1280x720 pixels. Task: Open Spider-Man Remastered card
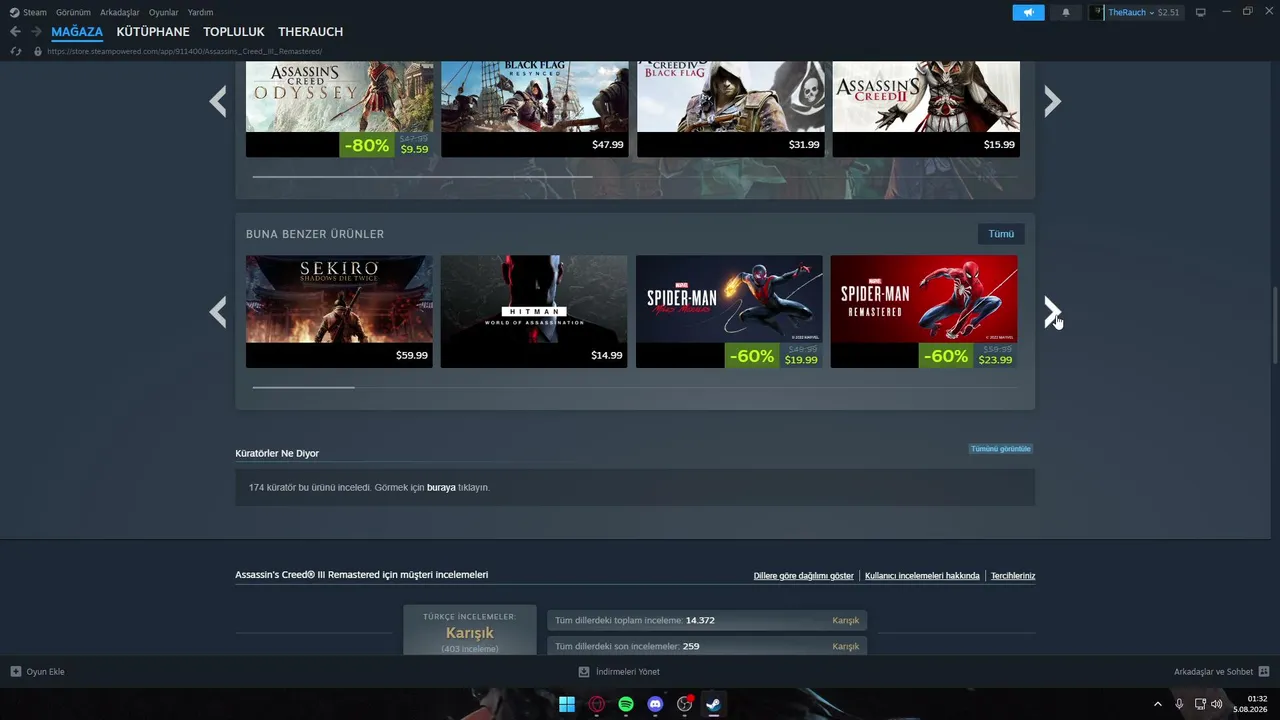[x=924, y=311]
